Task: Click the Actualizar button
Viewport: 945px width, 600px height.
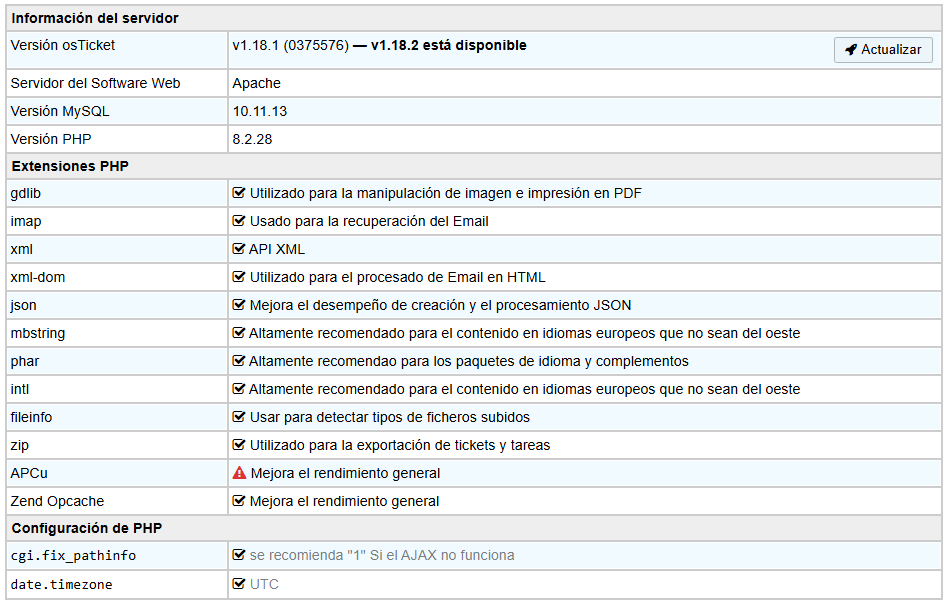Action: click(x=883, y=50)
